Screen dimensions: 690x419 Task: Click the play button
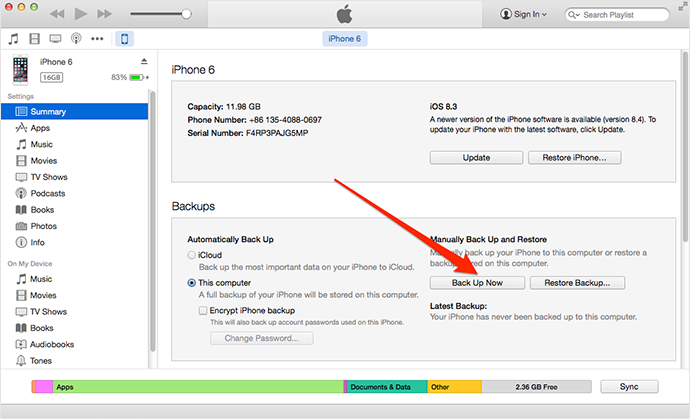click(81, 14)
